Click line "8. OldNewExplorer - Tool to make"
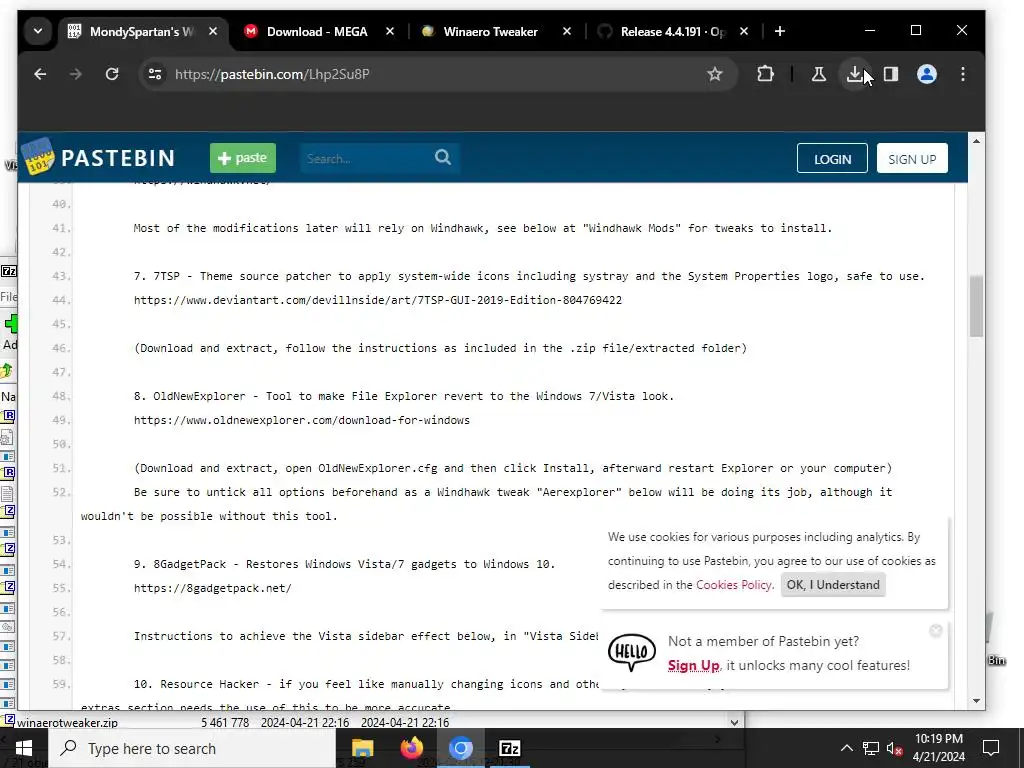Image resolution: width=1024 pixels, height=768 pixels. click(404, 396)
